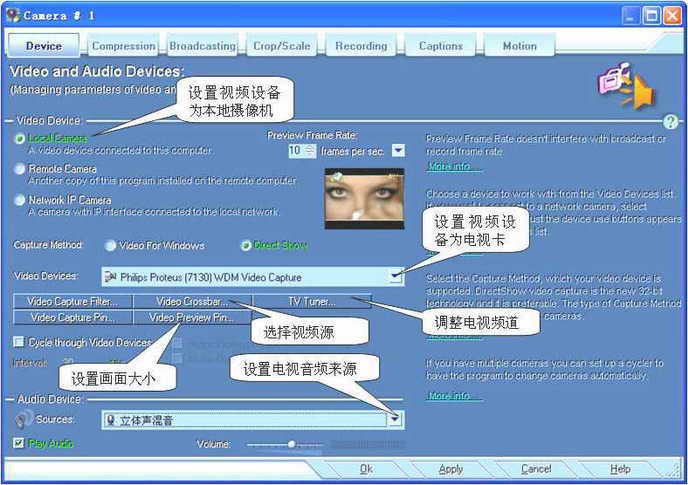The width and height of the screenshot is (688, 485).
Task: Adjust the Volume slider
Action: pyautogui.click(x=291, y=443)
